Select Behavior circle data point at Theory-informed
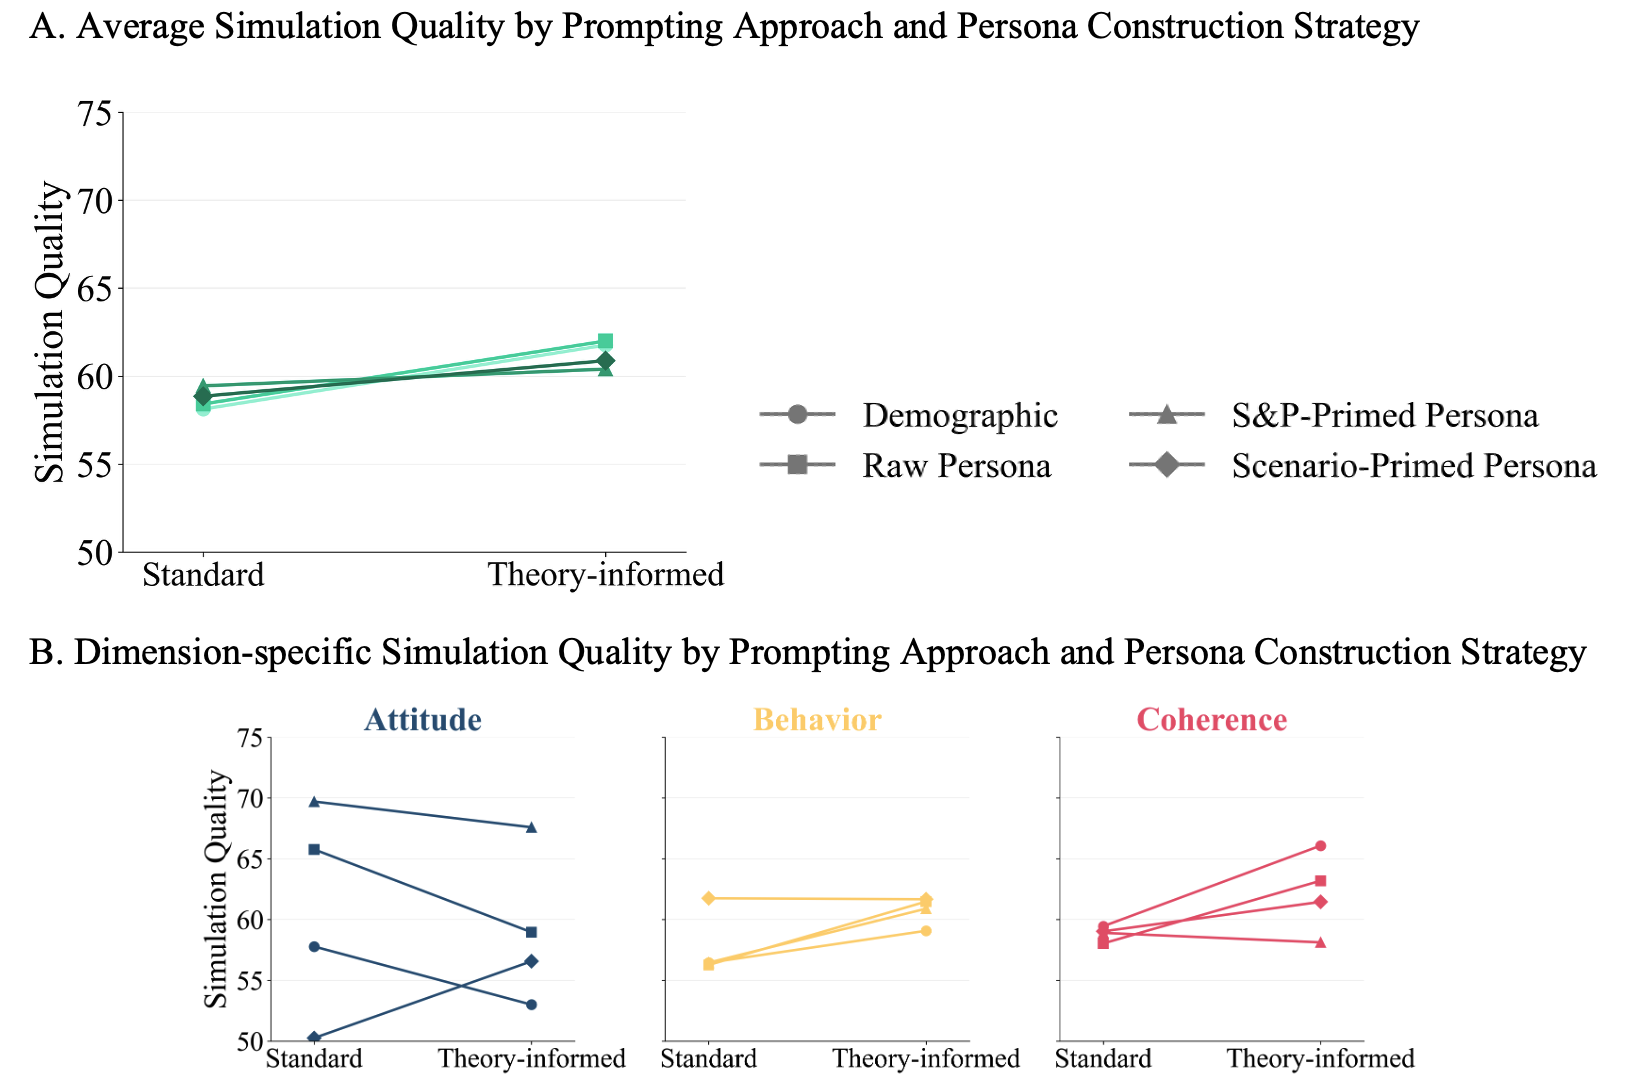1632x1088 pixels. coord(926,931)
